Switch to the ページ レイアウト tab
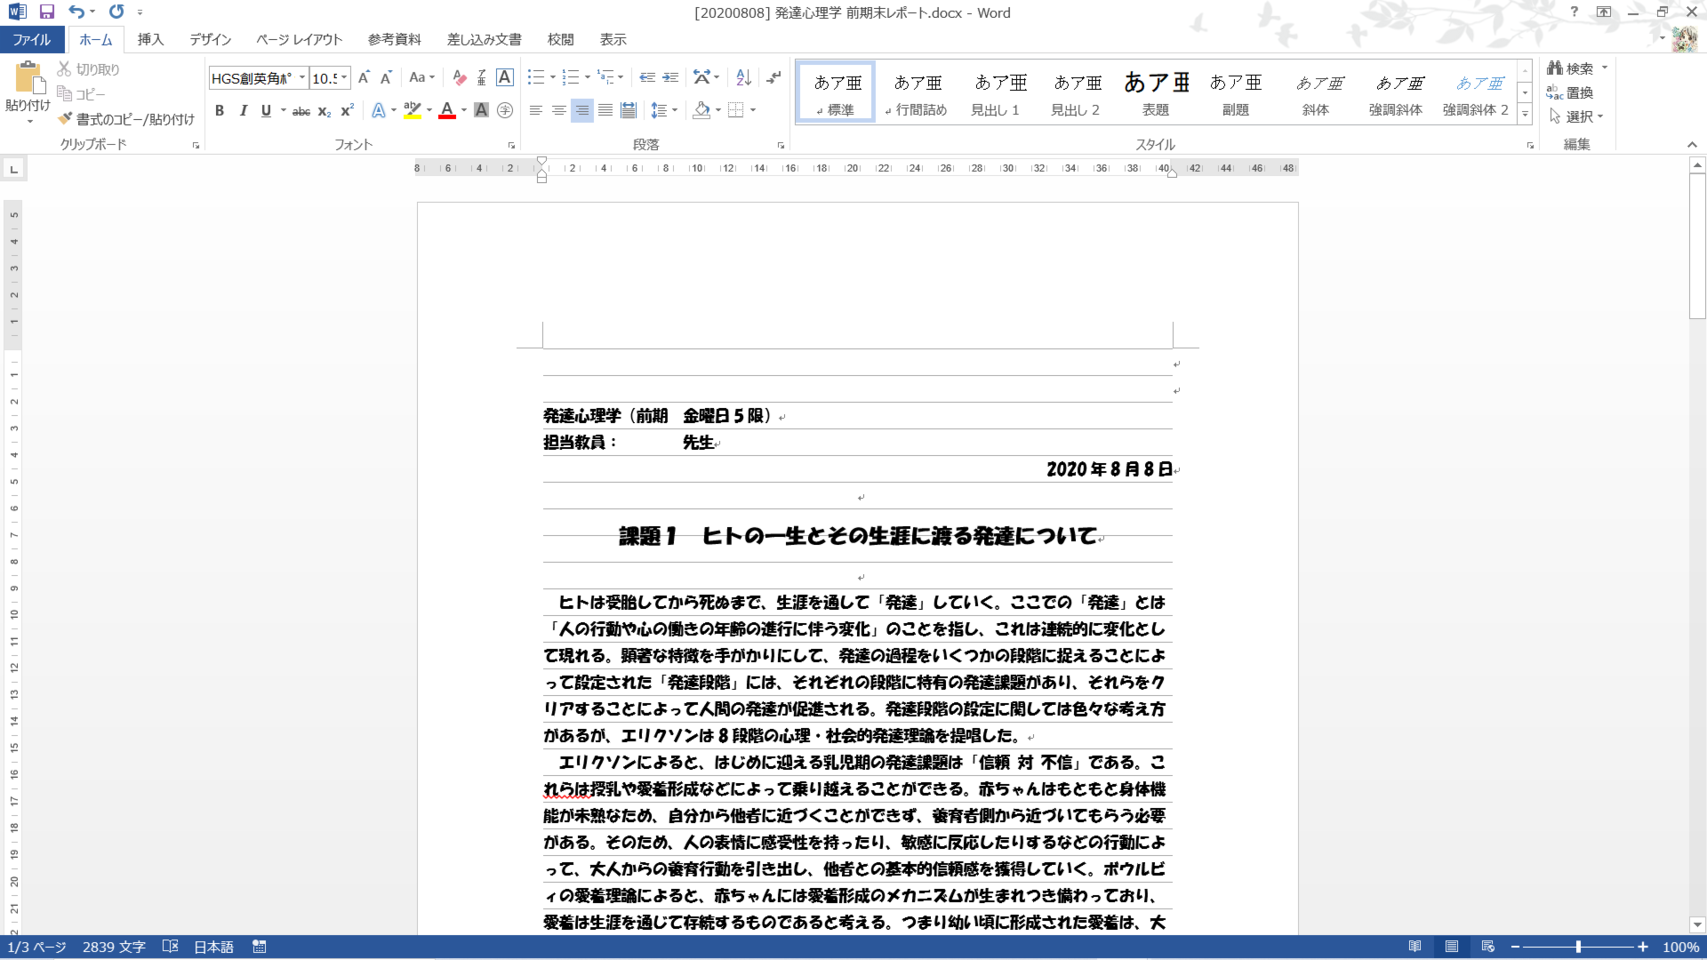Image resolution: width=1707 pixels, height=960 pixels. pyautogui.click(x=298, y=40)
